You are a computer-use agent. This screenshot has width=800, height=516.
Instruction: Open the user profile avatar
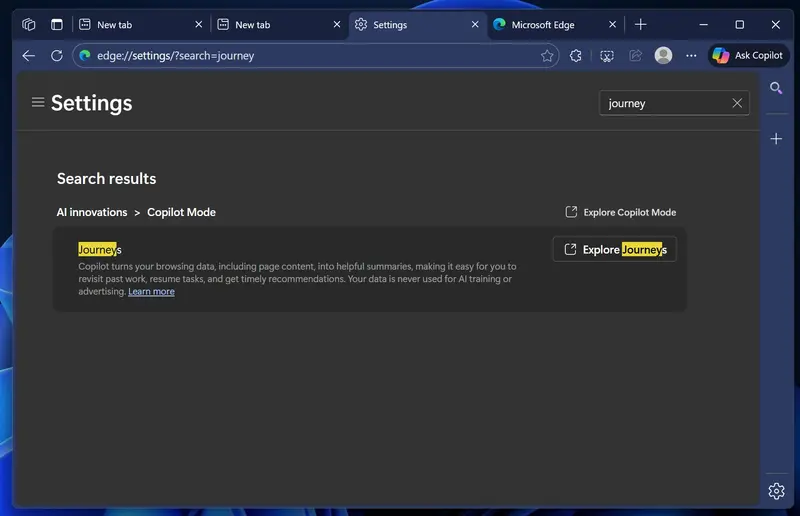tap(663, 56)
